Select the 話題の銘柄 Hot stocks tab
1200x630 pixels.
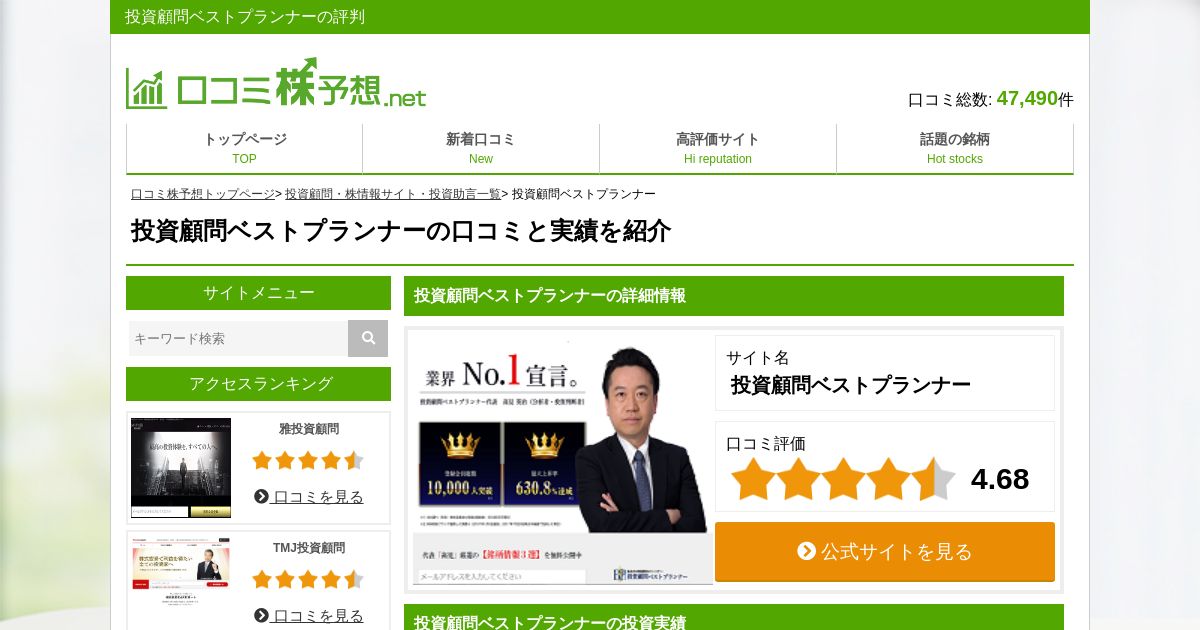(955, 148)
